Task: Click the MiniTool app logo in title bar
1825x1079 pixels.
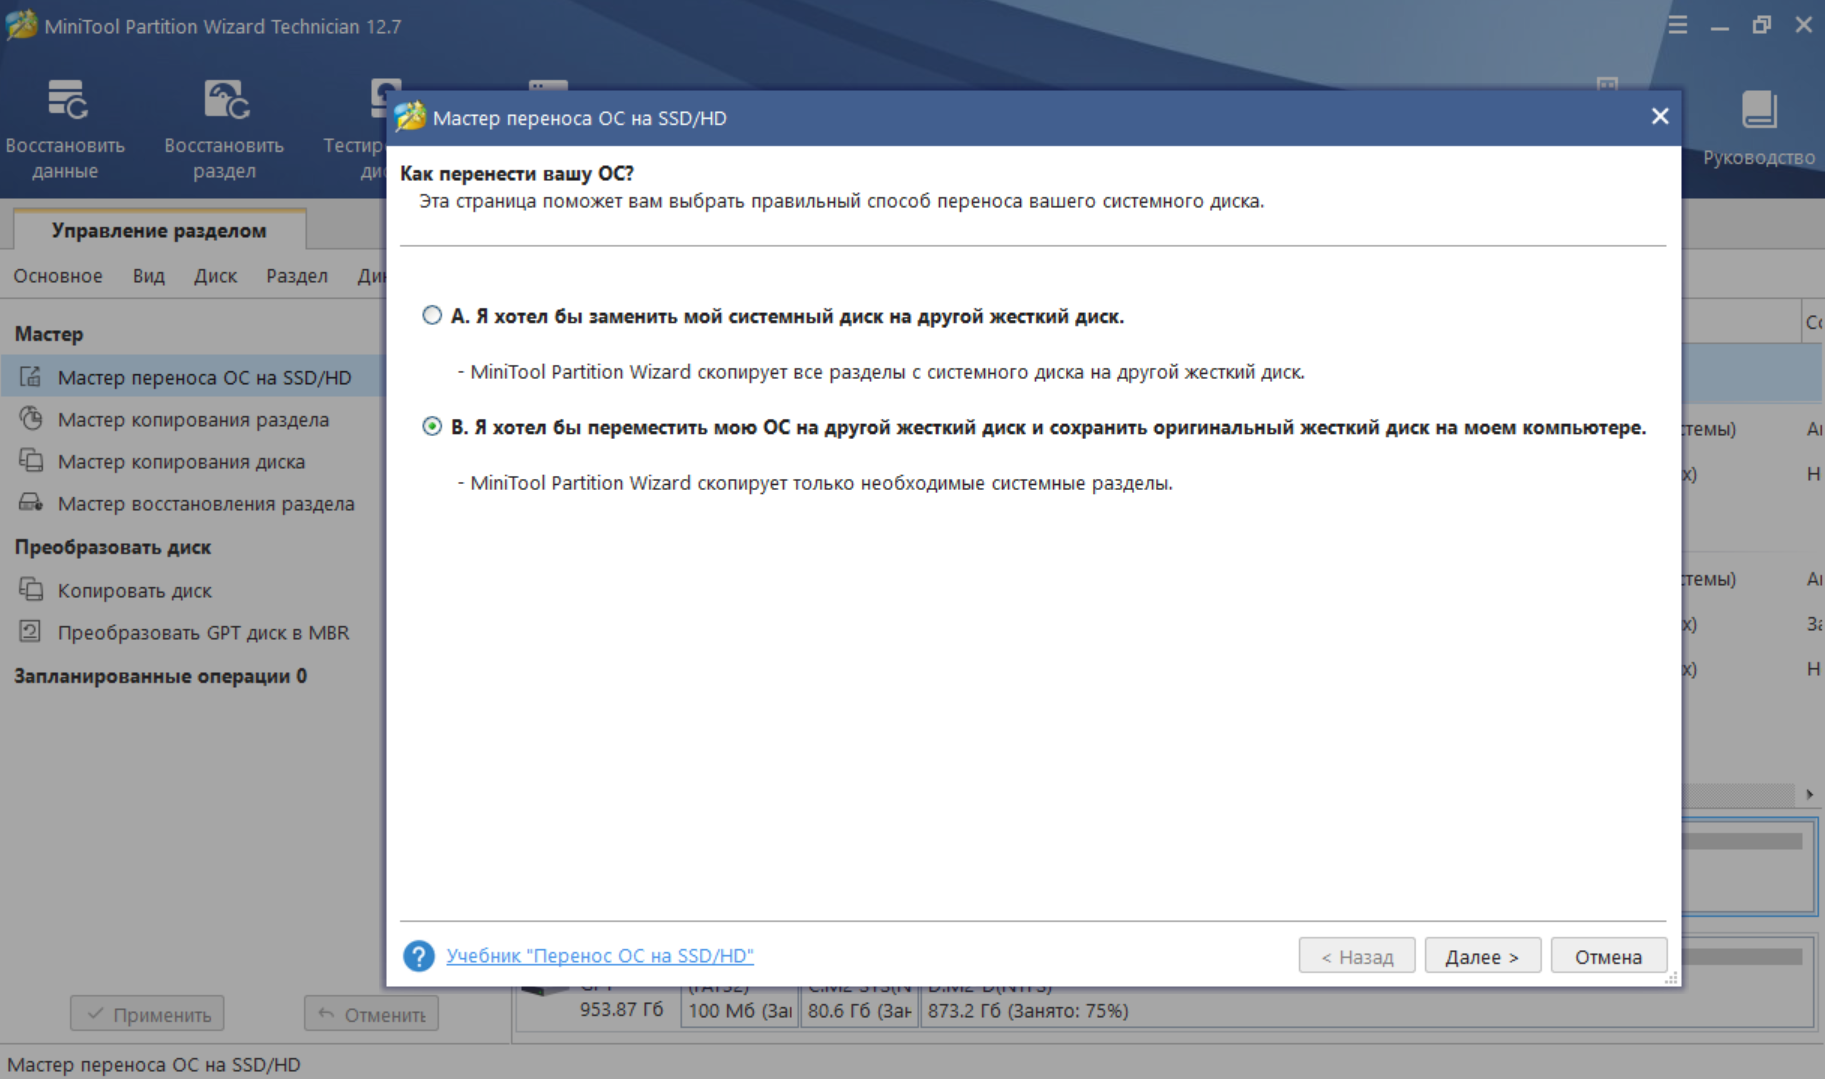Action: [21, 25]
